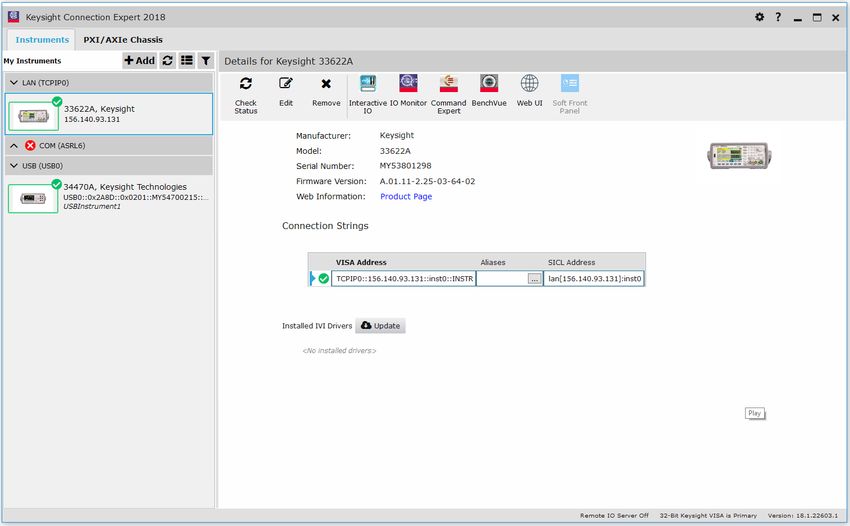Open help question mark
This screenshot has width=850, height=526.
pos(778,17)
